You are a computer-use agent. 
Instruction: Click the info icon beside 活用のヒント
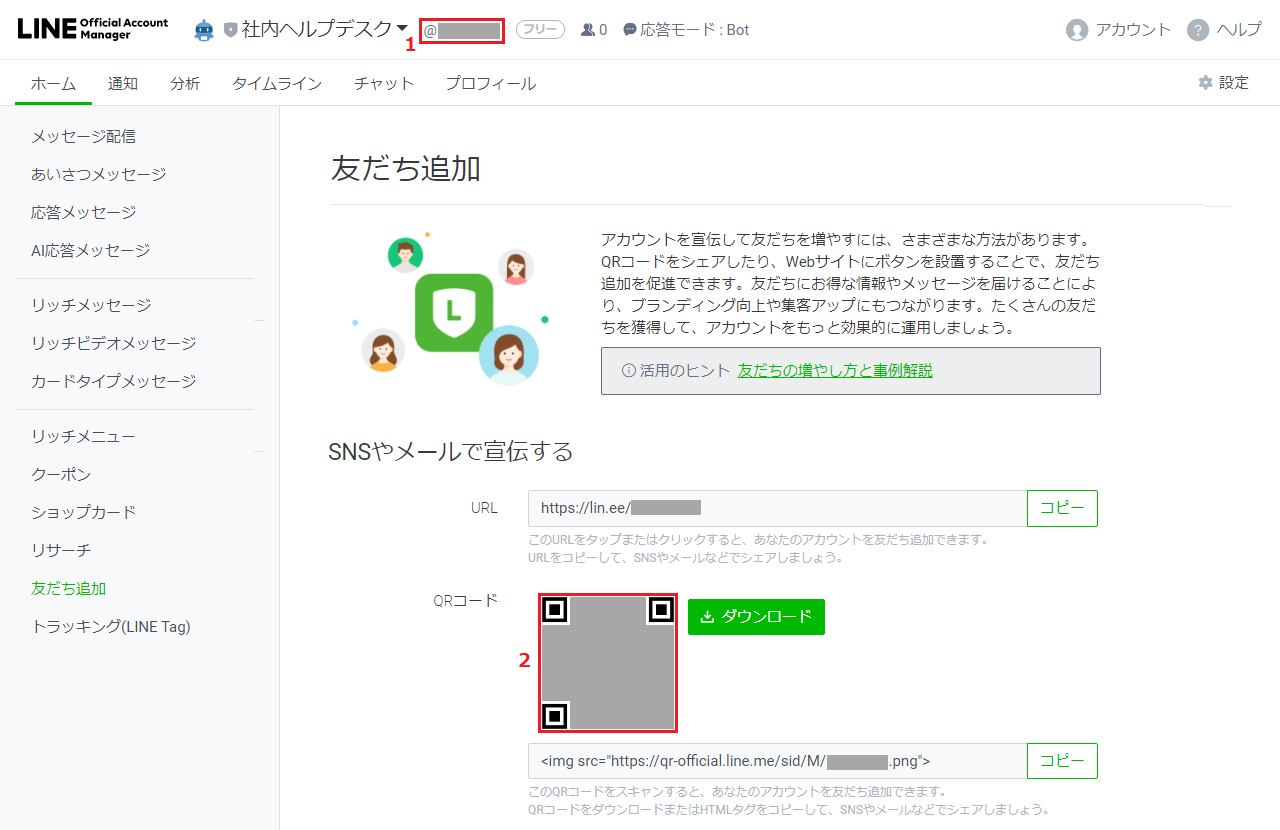coord(629,370)
